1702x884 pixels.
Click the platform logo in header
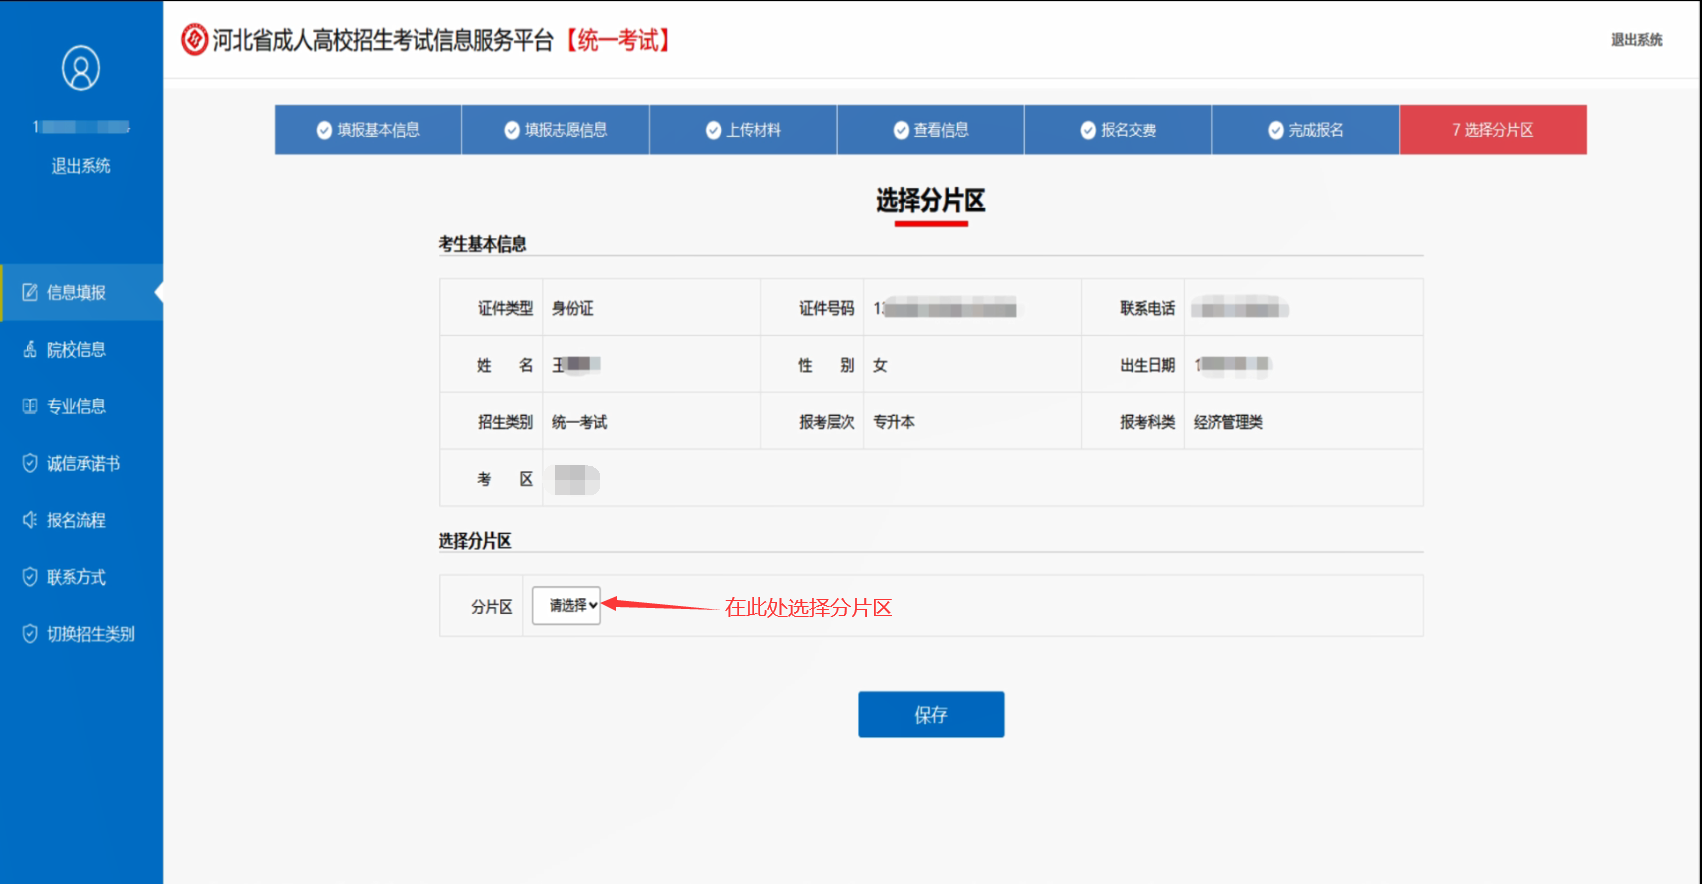(194, 40)
